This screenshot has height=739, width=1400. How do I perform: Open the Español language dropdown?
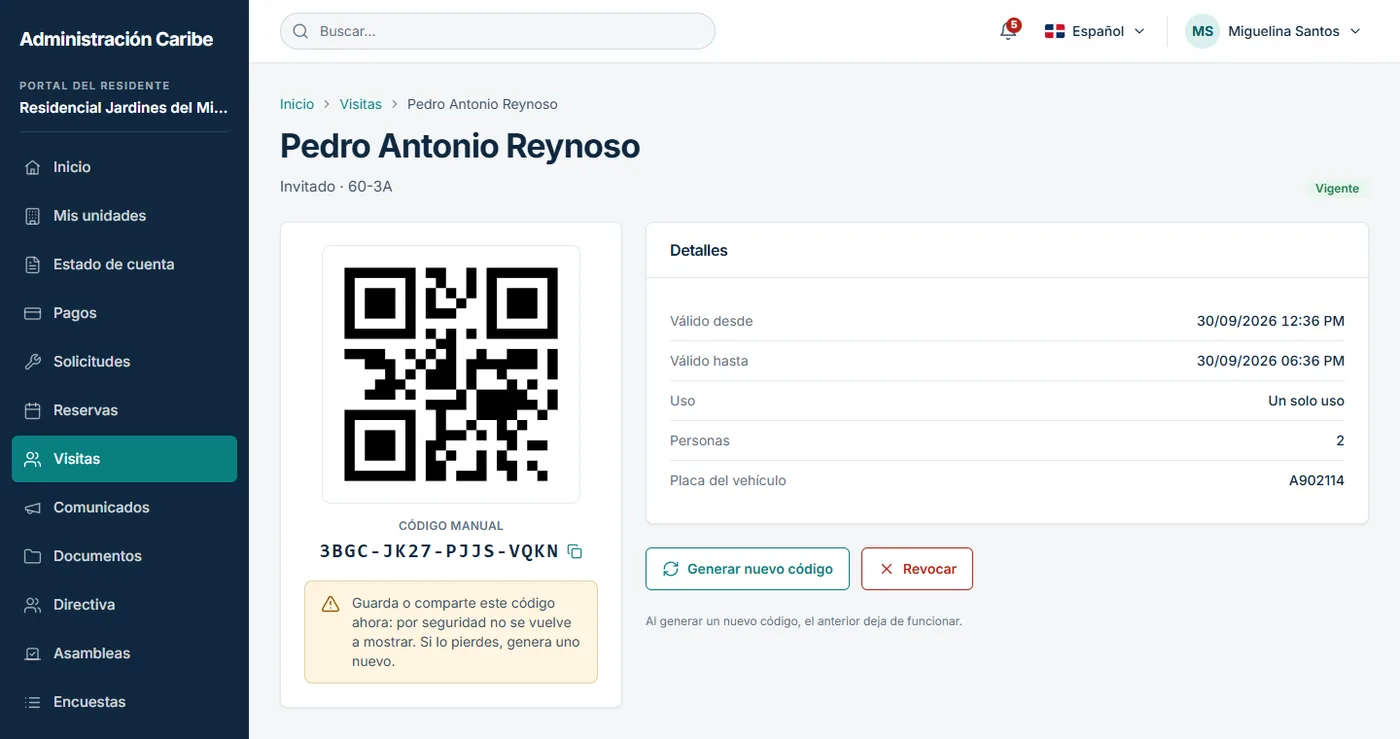(x=1095, y=31)
